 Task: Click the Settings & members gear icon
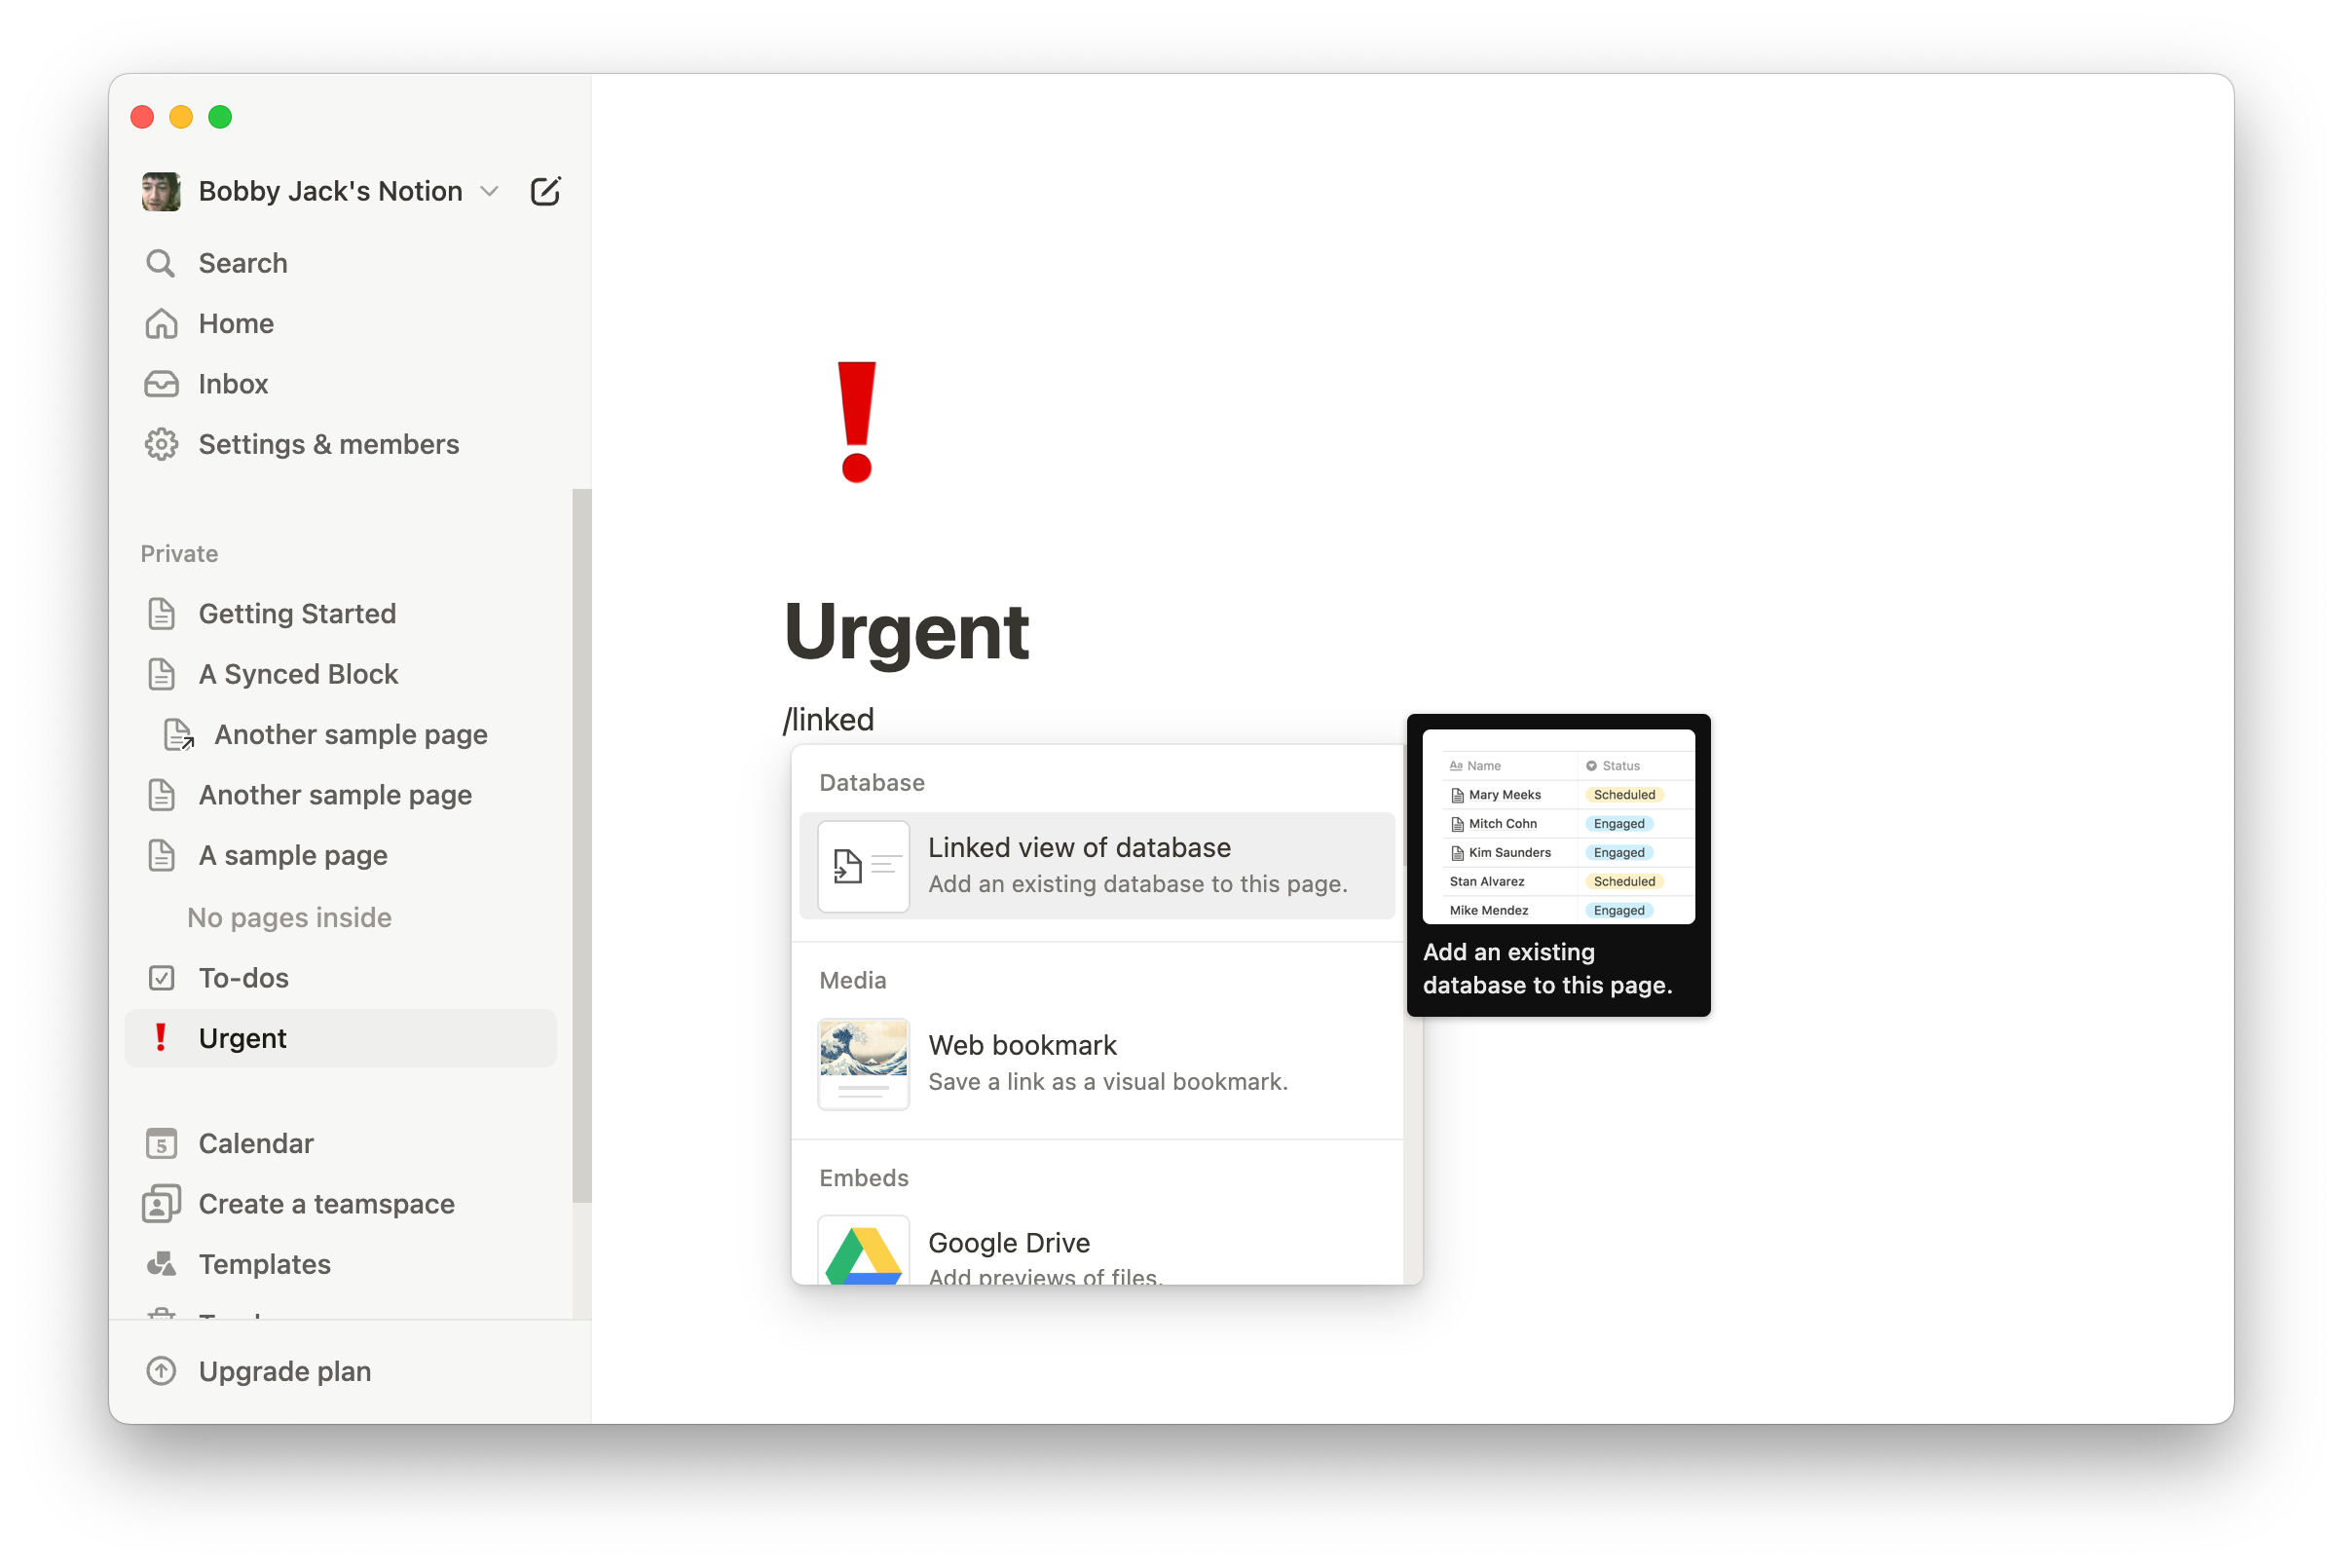165,444
